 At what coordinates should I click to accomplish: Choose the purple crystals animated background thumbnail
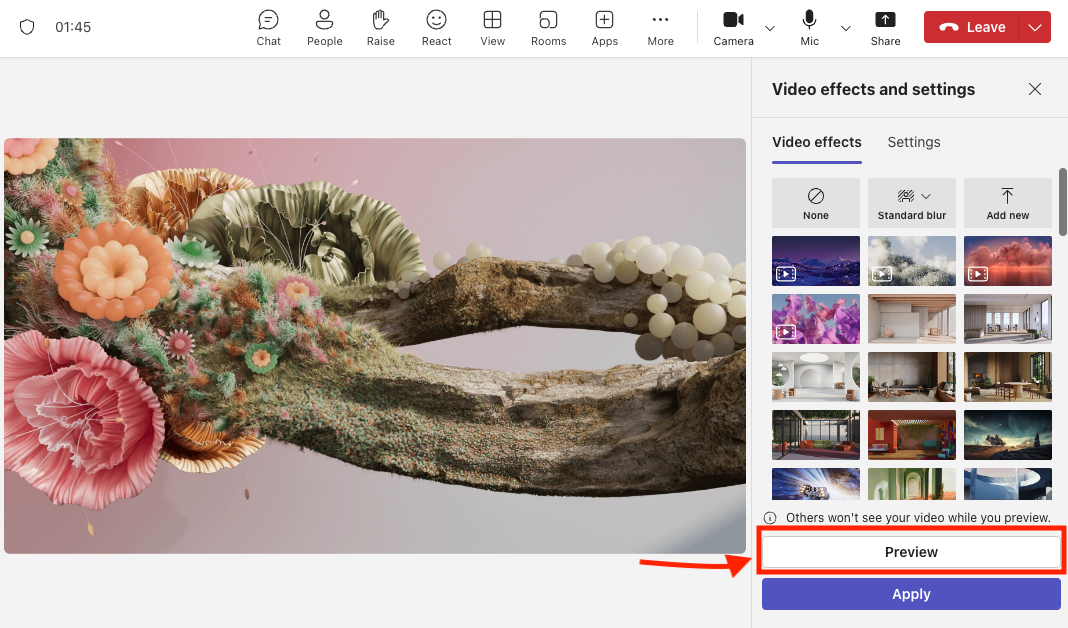[815, 319]
